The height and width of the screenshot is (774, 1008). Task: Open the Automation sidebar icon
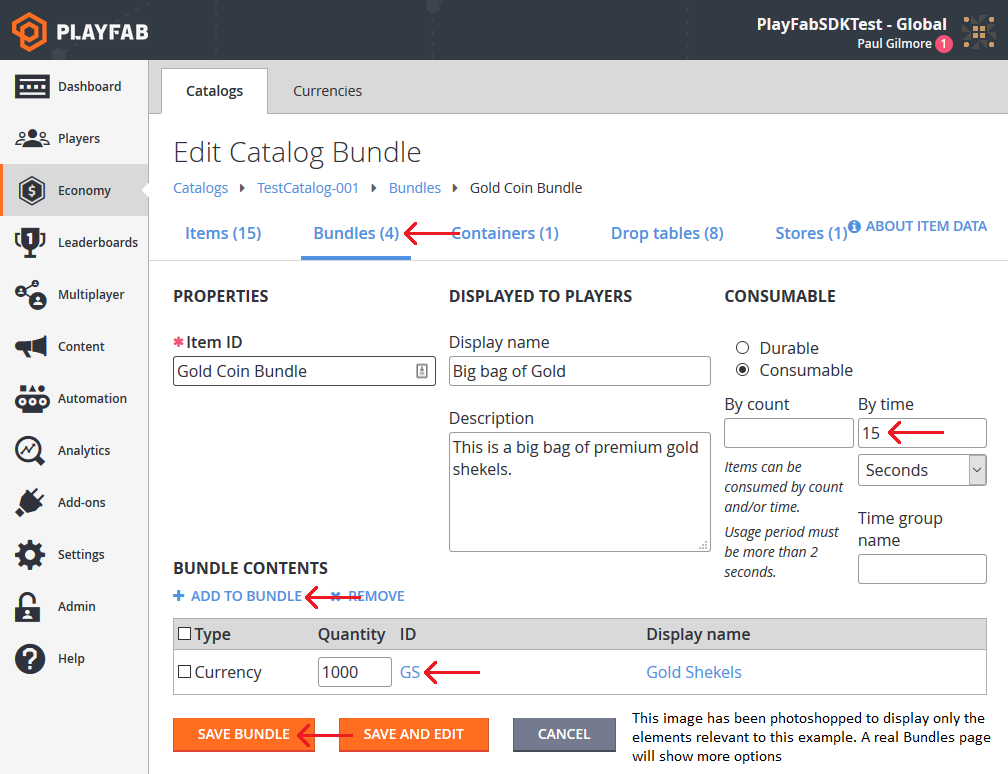click(32, 399)
